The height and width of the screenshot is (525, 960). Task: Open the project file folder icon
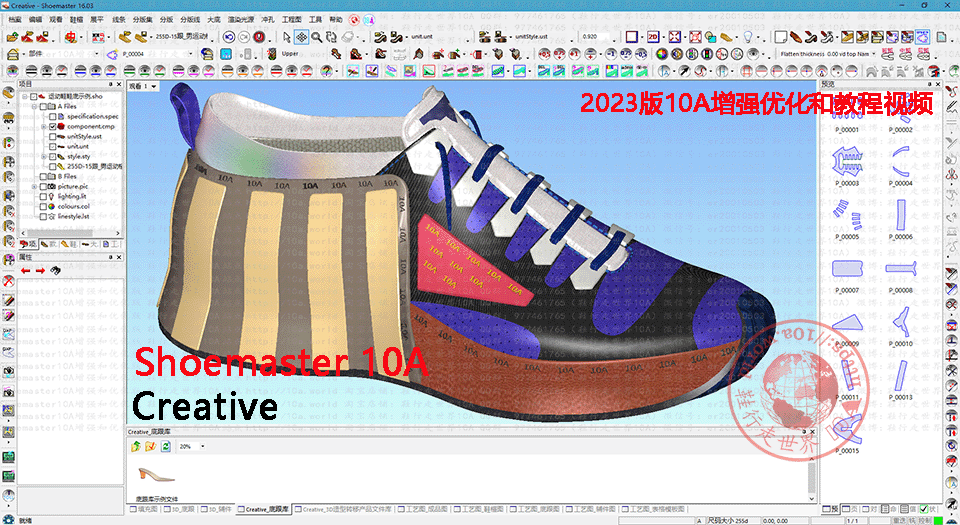pos(12,37)
